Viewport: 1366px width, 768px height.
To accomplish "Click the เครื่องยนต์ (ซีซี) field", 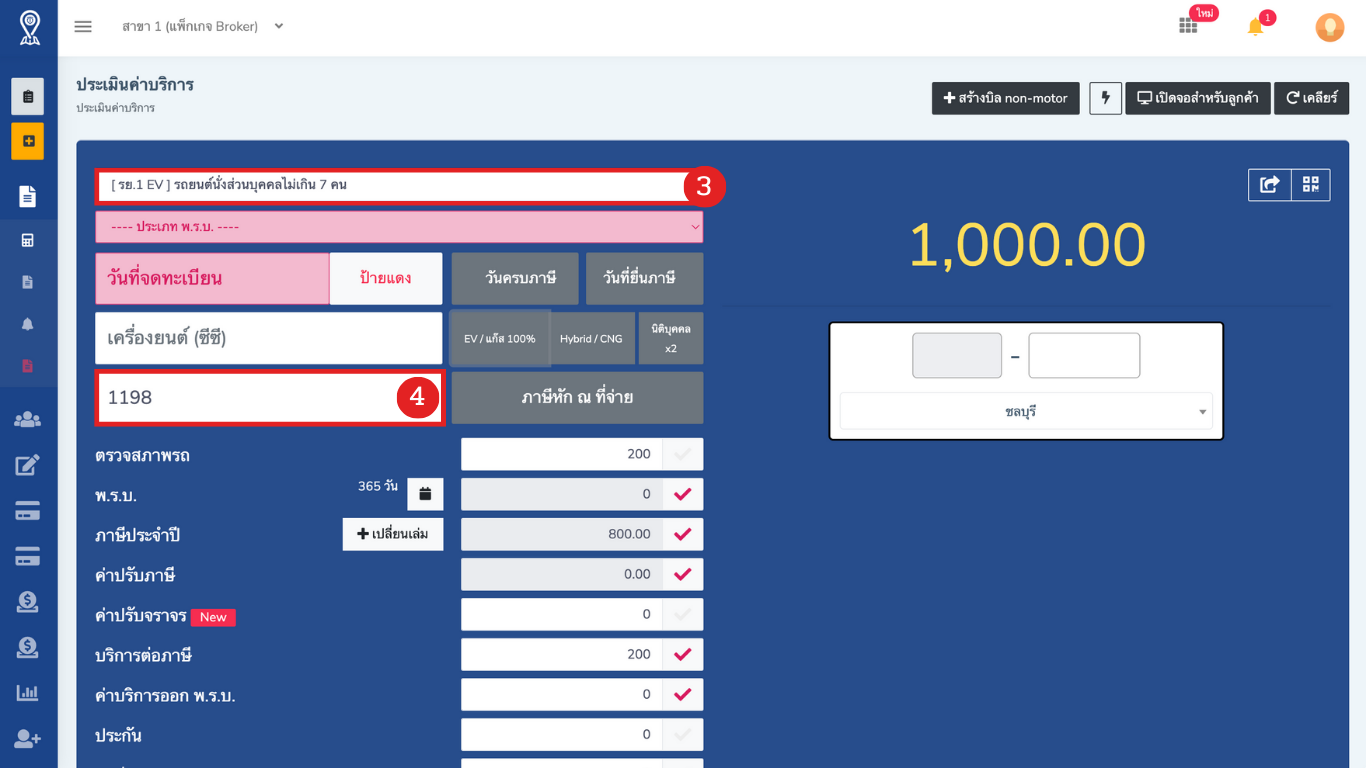I will coord(269,338).
